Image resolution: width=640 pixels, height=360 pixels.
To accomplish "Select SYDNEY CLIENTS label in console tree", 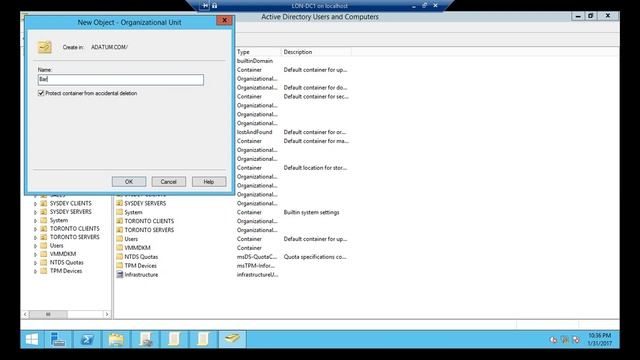I will point(71,203).
